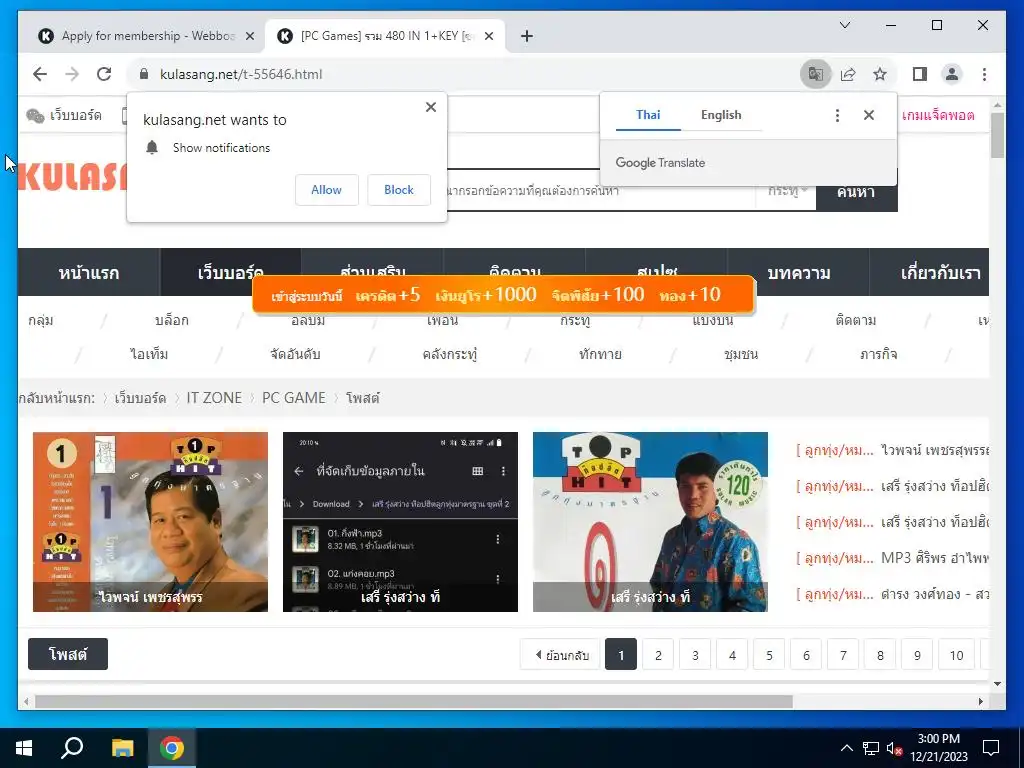Close the Google Translate popup
The image size is (1024, 768).
click(x=869, y=115)
